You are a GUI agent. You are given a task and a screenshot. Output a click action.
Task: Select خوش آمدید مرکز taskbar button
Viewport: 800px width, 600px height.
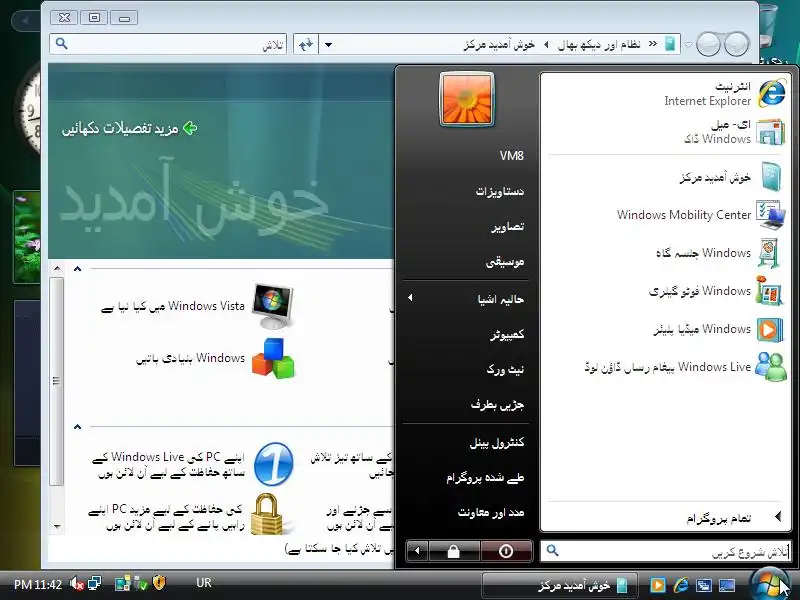click(559, 585)
